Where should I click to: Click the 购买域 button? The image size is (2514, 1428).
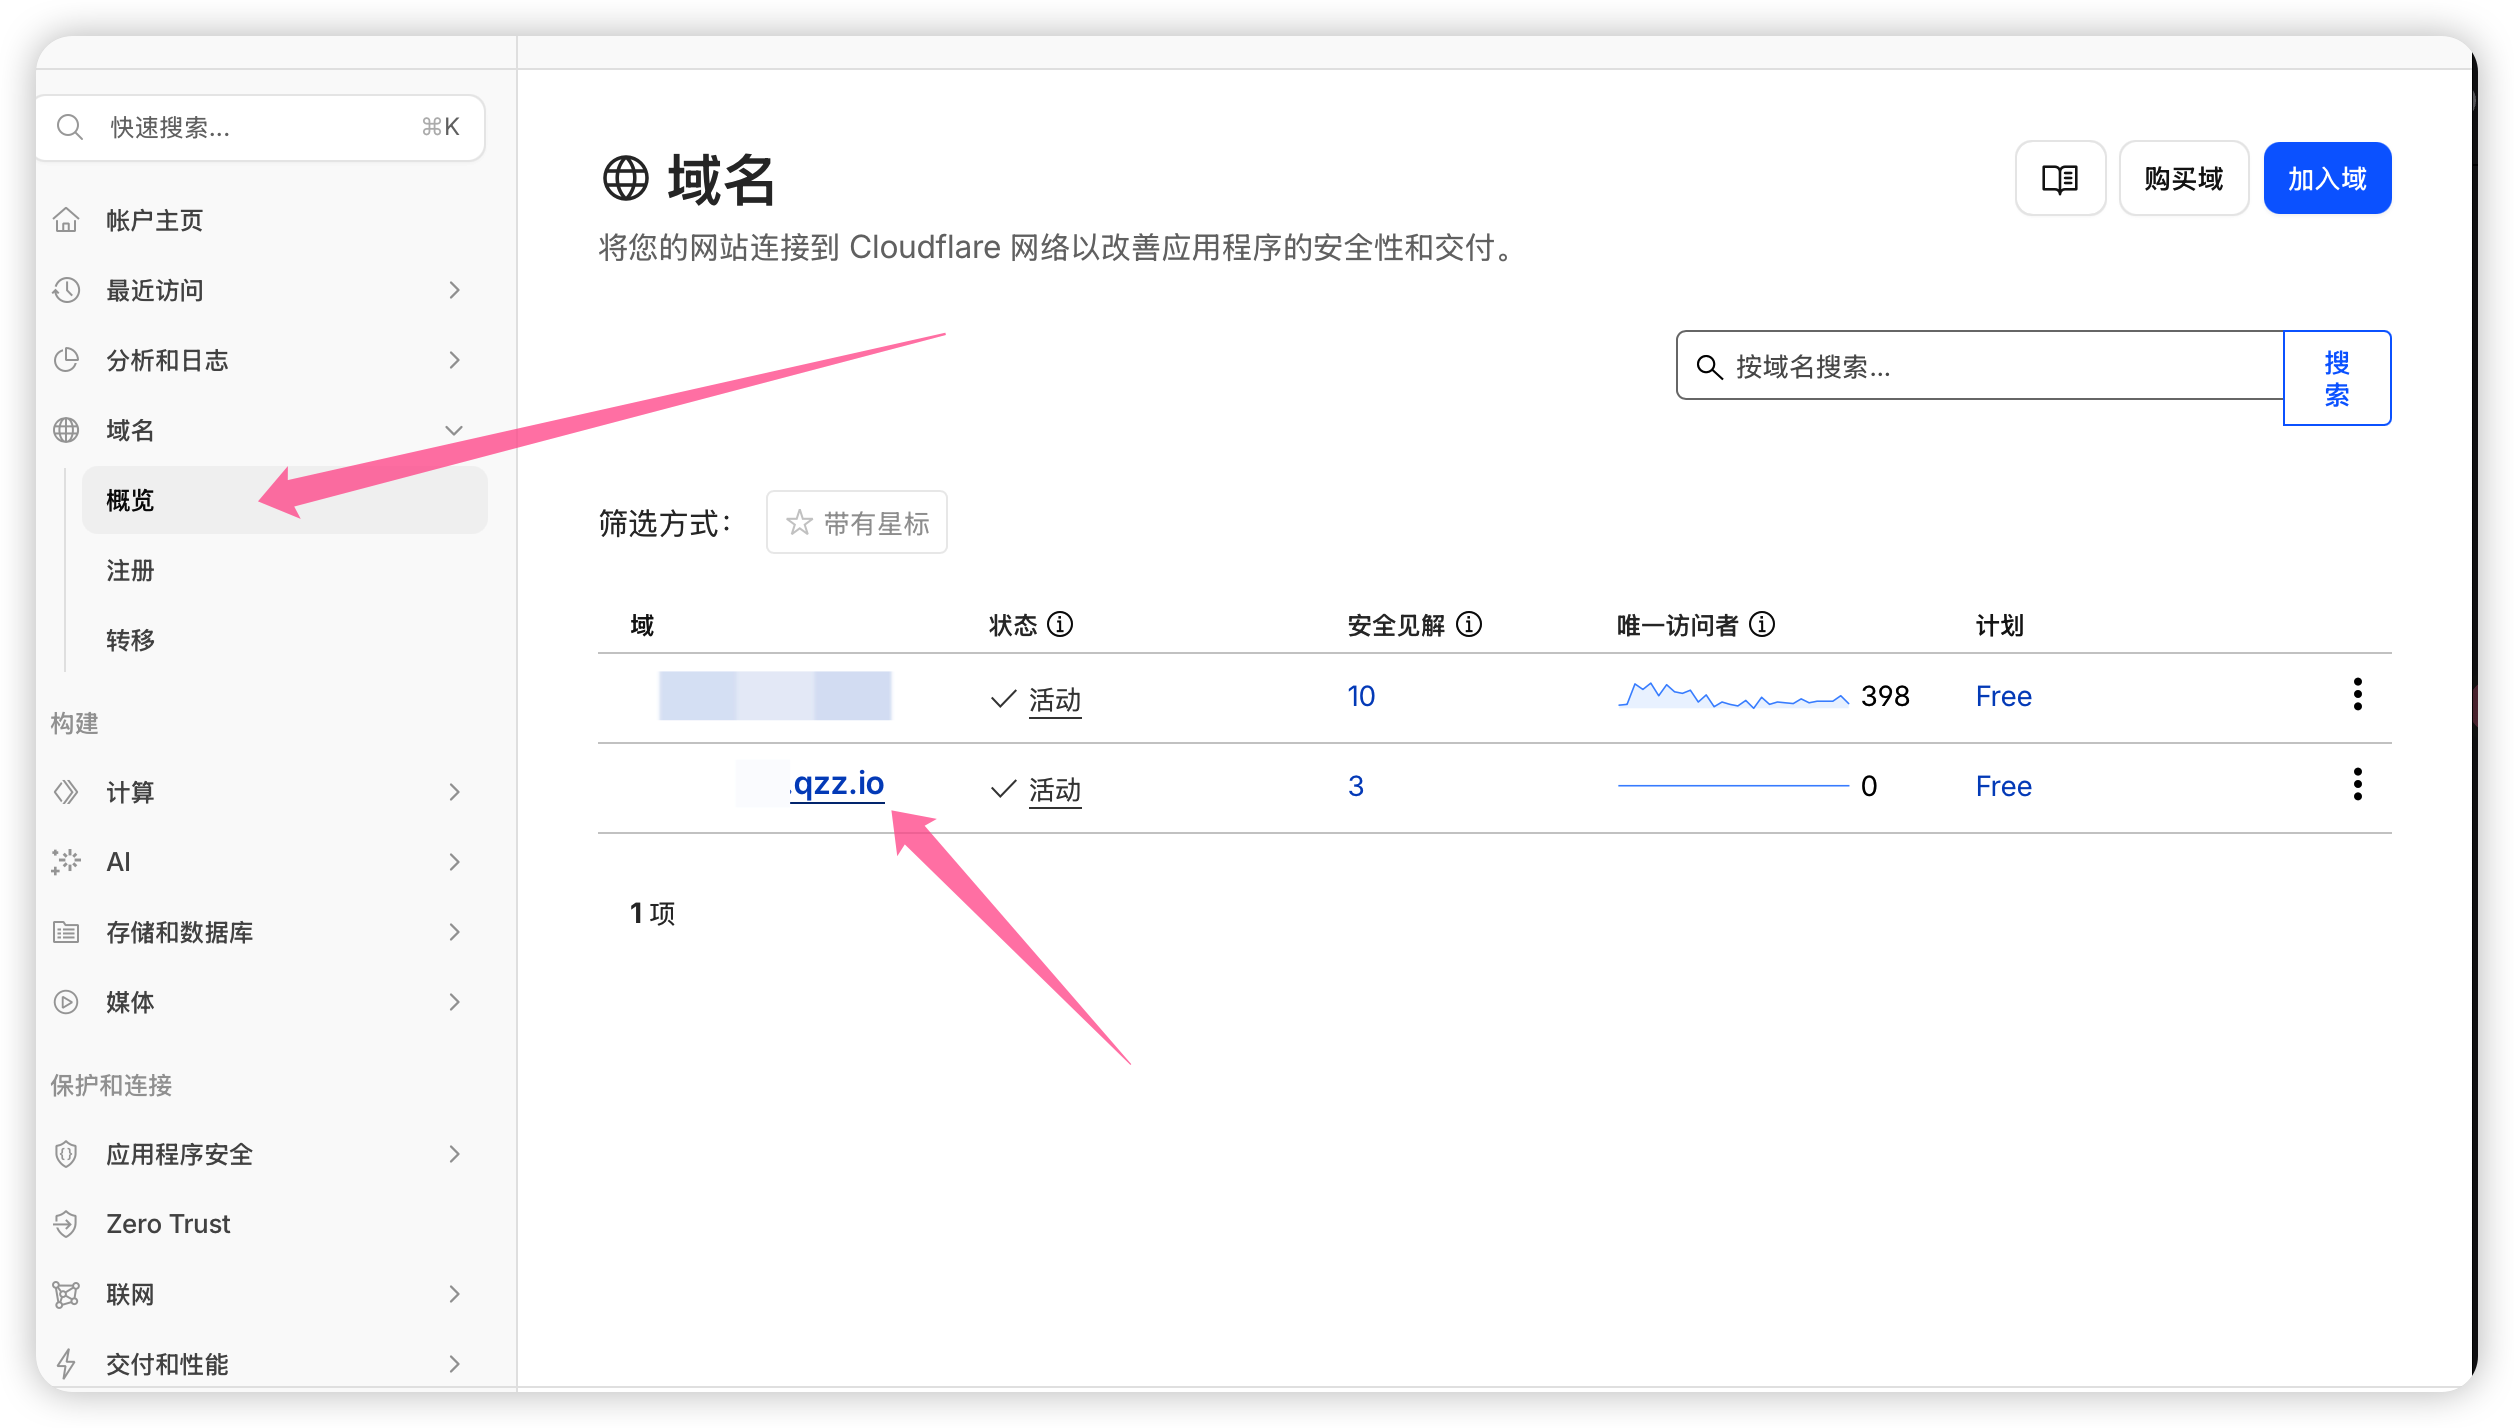click(x=2183, y=179)
